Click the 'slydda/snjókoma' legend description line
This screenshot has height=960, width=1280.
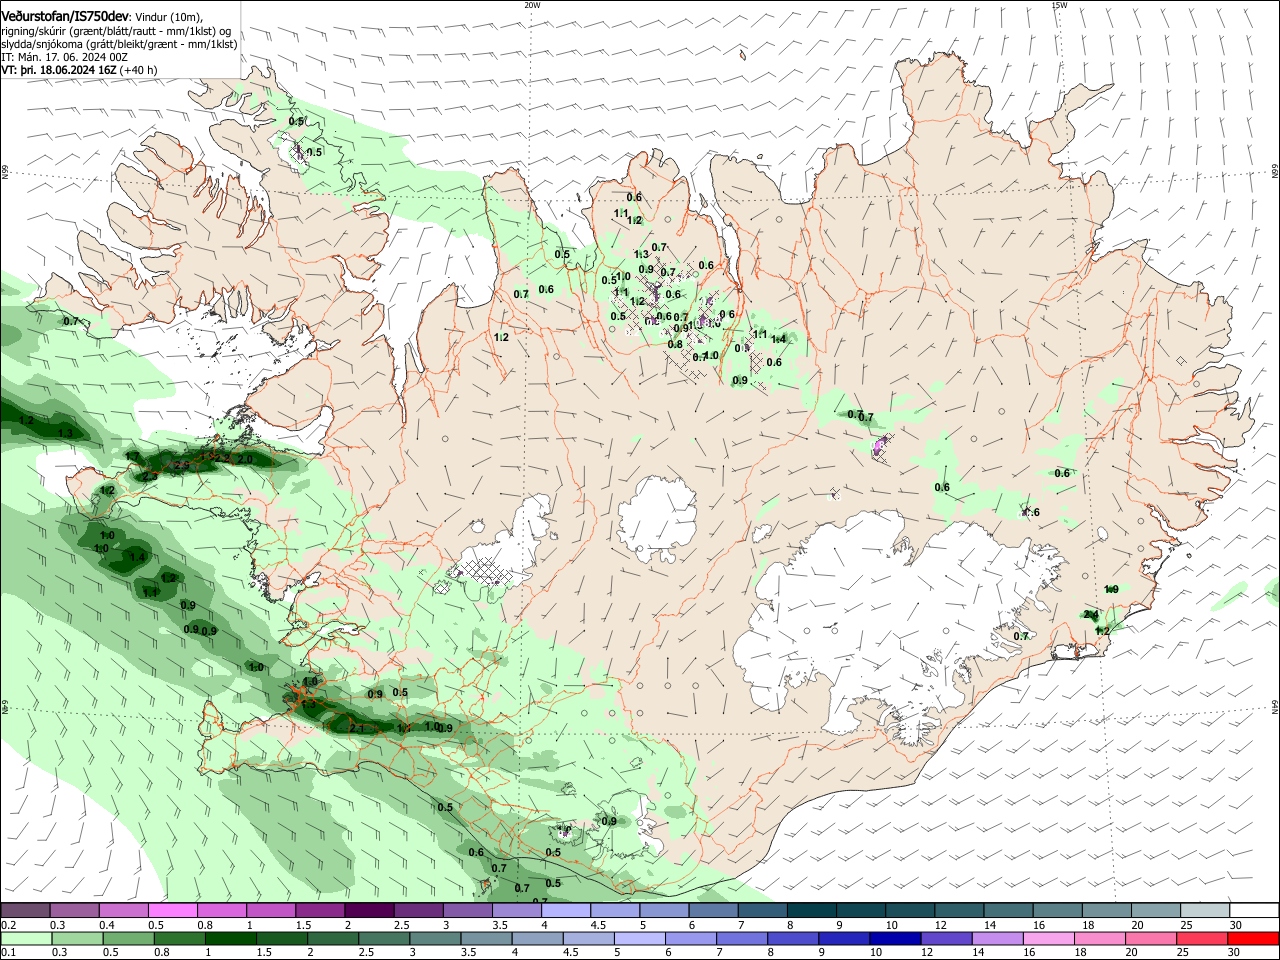click(119, 44)
